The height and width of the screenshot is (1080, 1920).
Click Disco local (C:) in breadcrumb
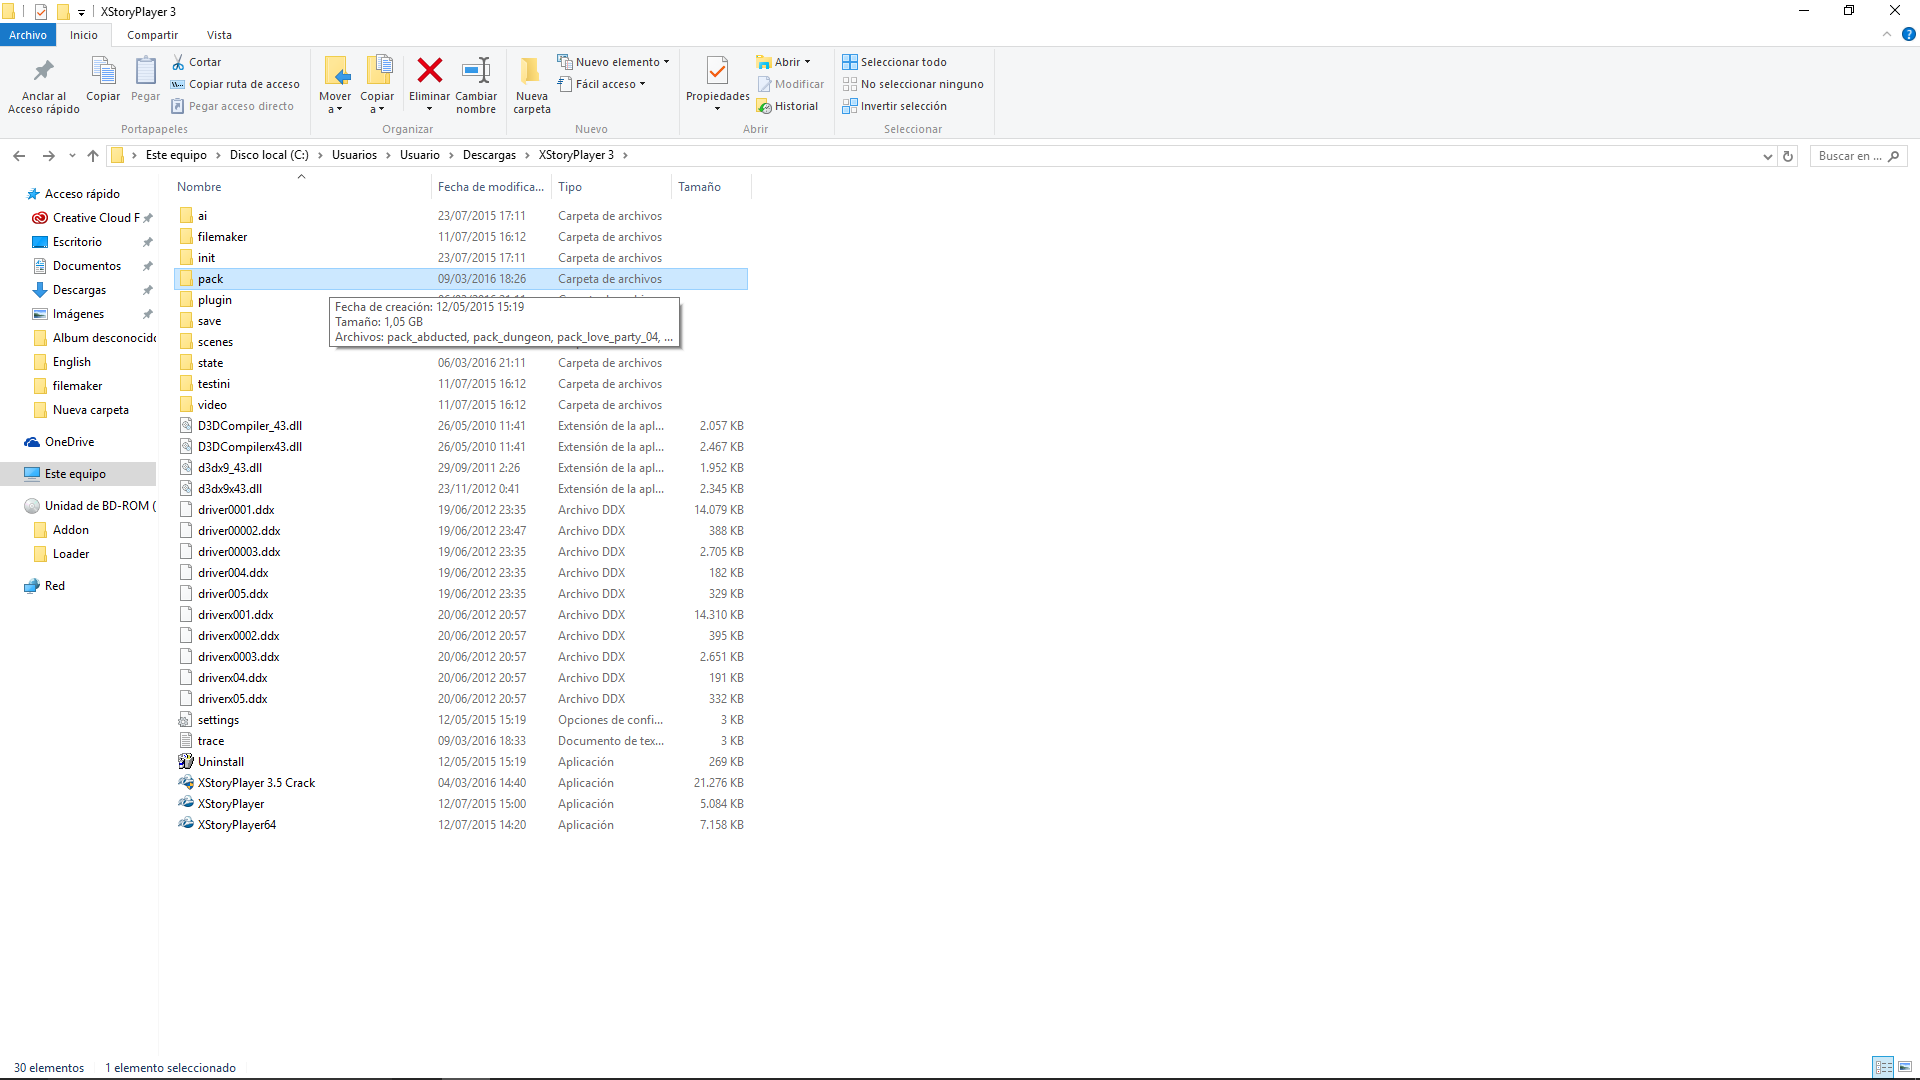tap(269, 155)
